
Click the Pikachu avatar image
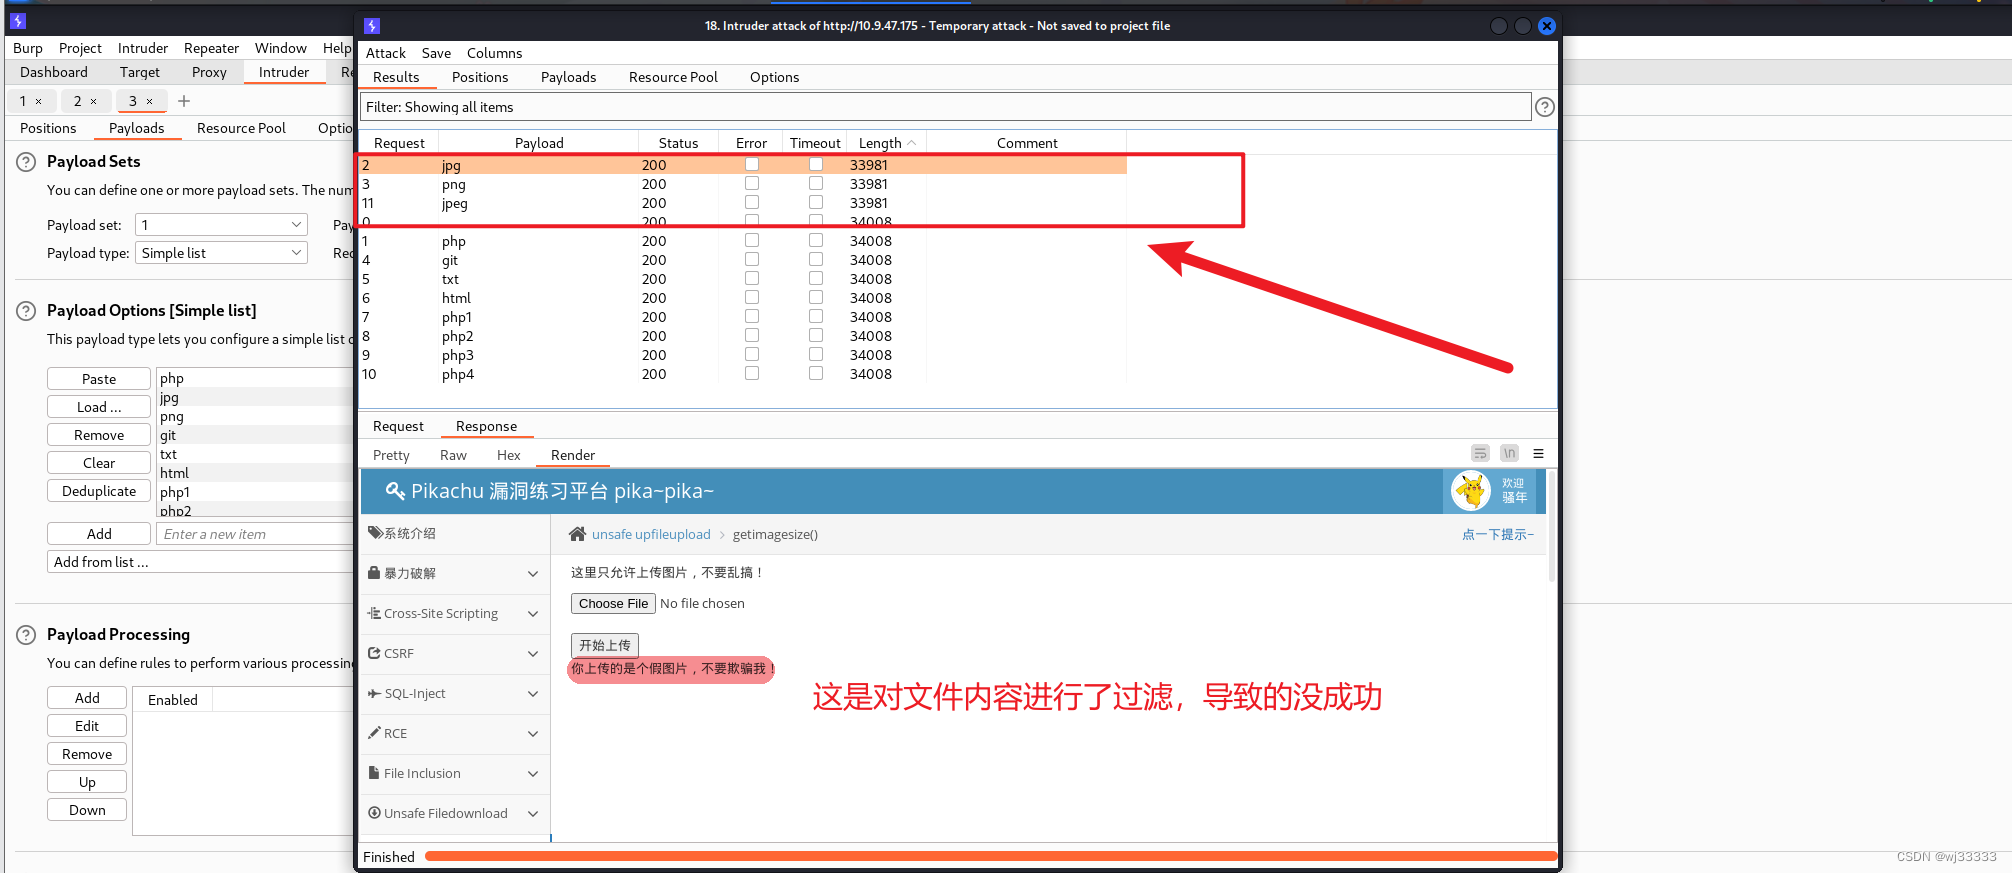[x=1471, y=491]
